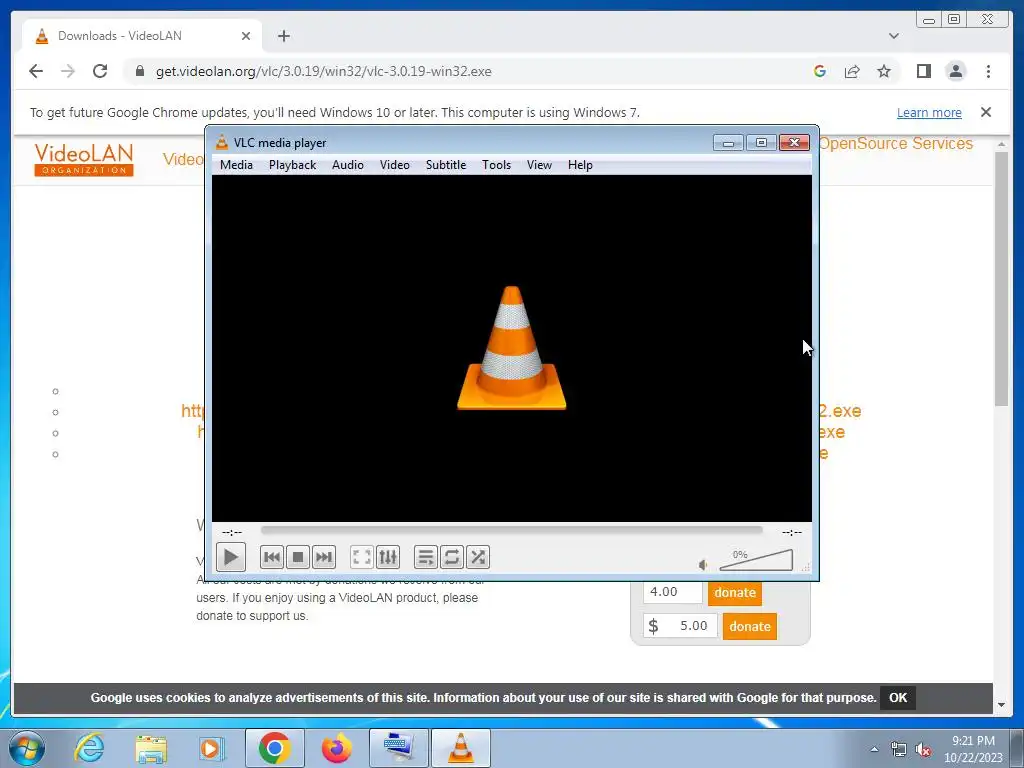The width and height of the screenshot is (1024, 768).
Task: Open the Media menu in VLC
Action: pos(236,165)
